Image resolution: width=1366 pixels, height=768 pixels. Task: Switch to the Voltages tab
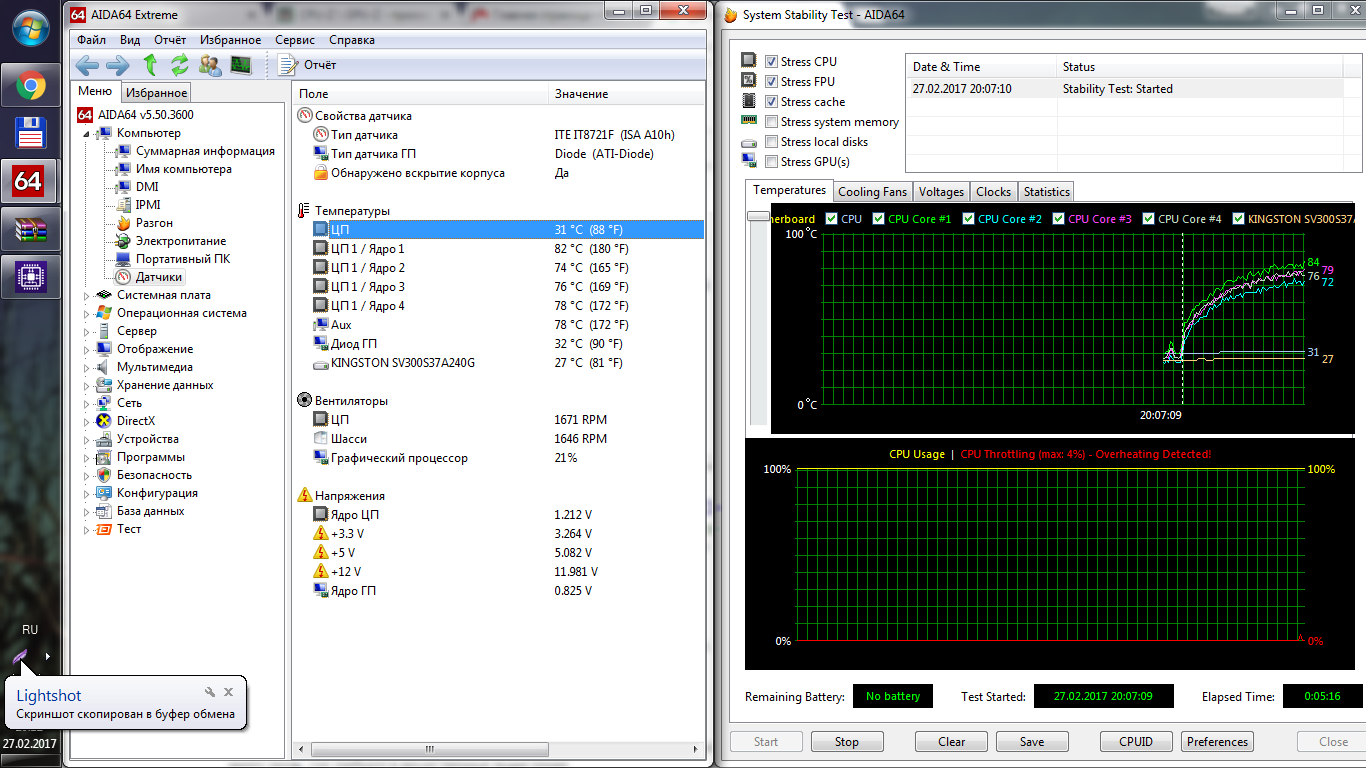pos(941,192)
